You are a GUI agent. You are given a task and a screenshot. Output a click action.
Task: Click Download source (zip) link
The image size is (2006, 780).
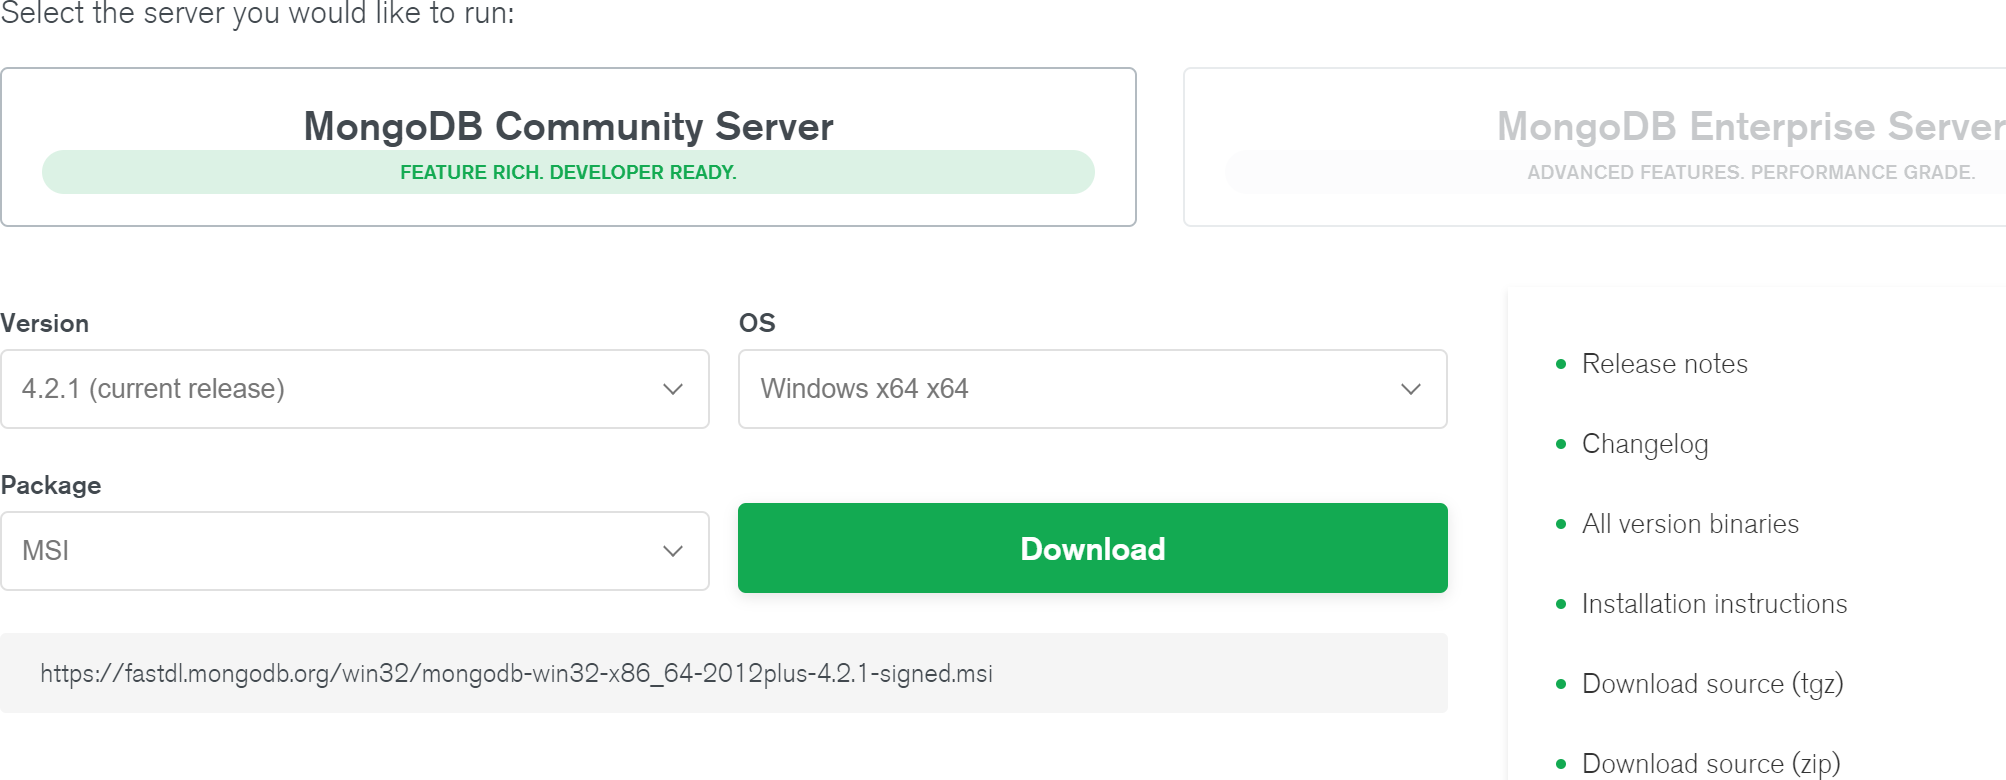click(1710, 763)
